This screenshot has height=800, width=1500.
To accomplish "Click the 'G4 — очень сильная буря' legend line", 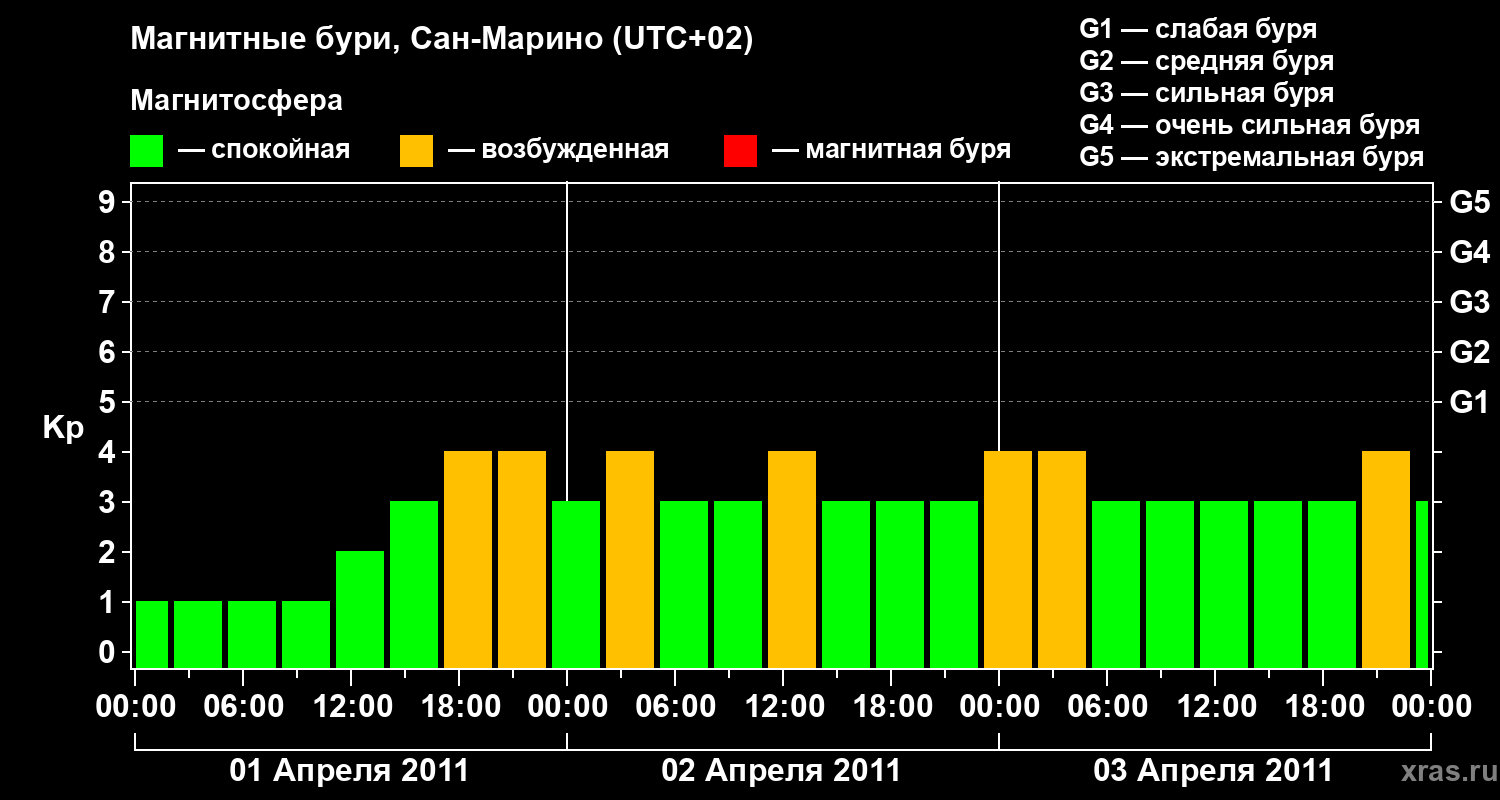I will tap(1250, 125).
